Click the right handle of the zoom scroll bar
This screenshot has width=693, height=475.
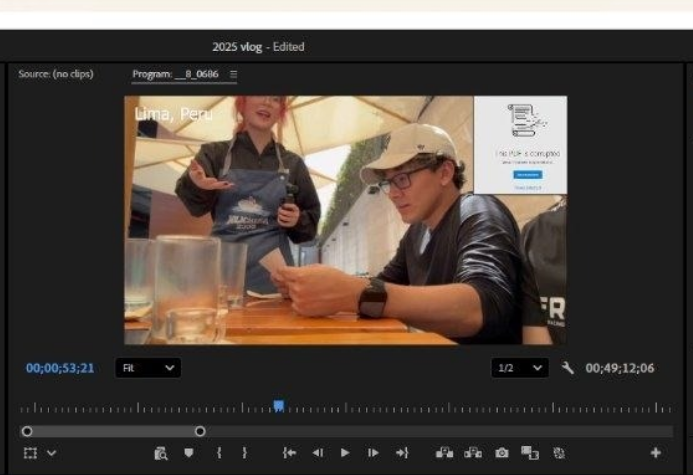click(200, 431)
